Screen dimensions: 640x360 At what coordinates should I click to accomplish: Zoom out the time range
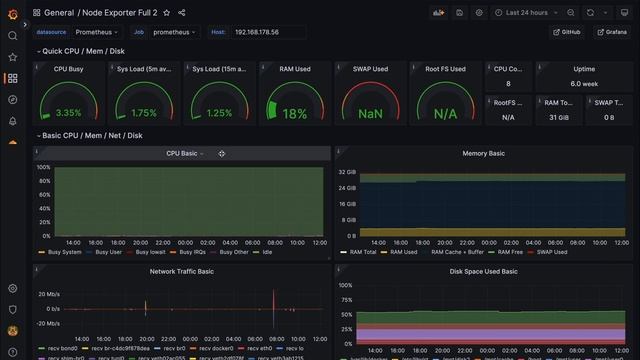pos(571,13)
